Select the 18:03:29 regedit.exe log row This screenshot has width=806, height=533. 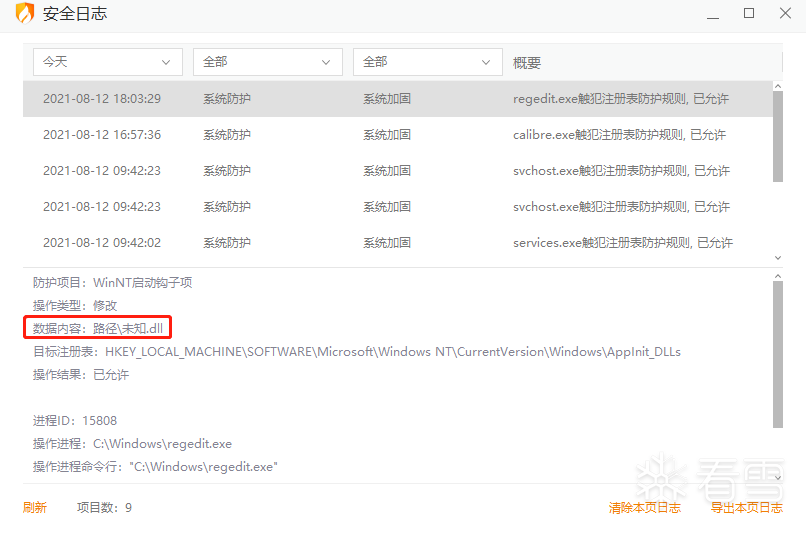(397, 99)
